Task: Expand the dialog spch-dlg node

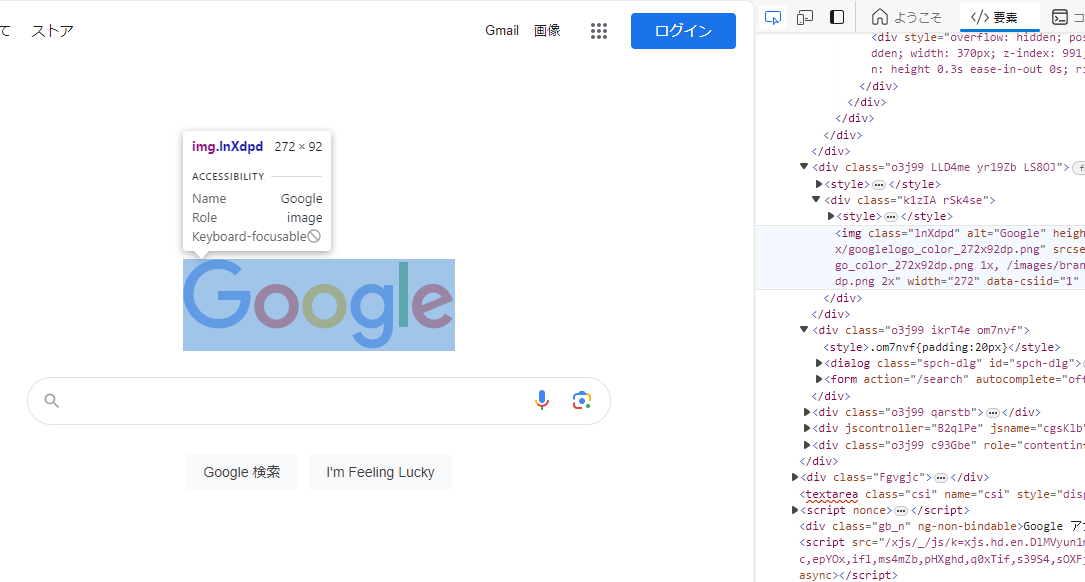Action: [819, 362]
